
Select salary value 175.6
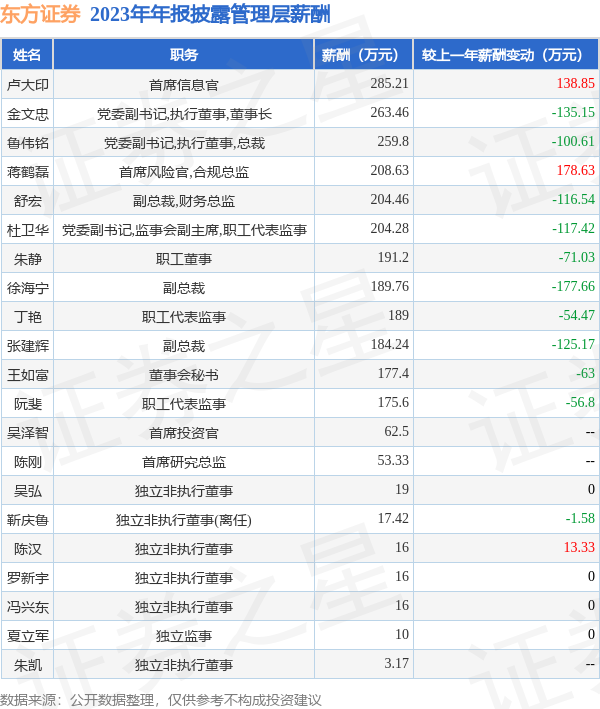393,402
